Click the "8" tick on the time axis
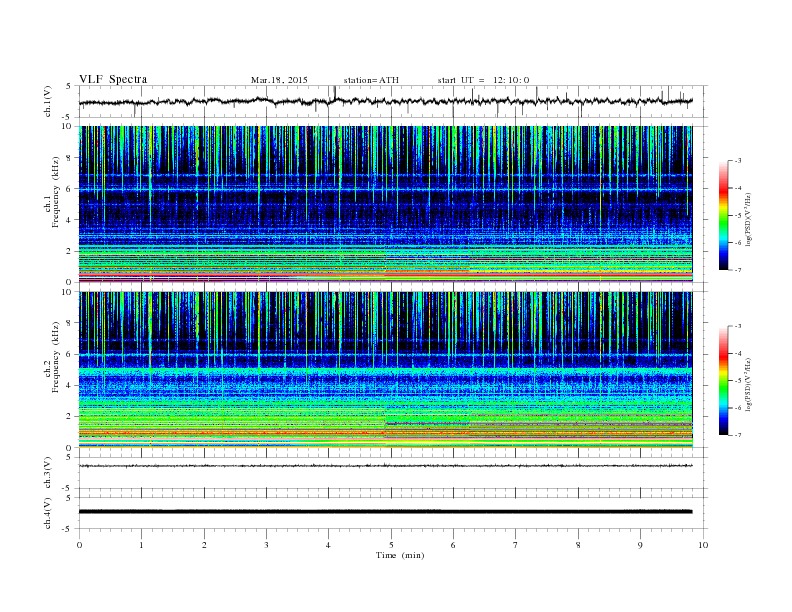The width and height of the screenshot is (792, 612). pyautogui.click(x=578, y=545)
